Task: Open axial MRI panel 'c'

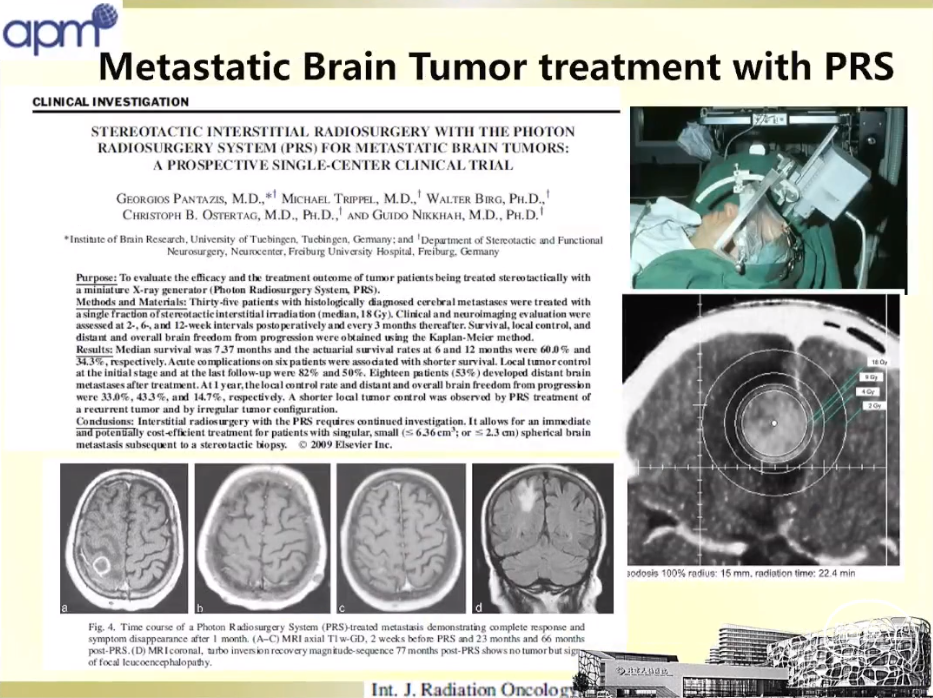Action: [401, 539]
